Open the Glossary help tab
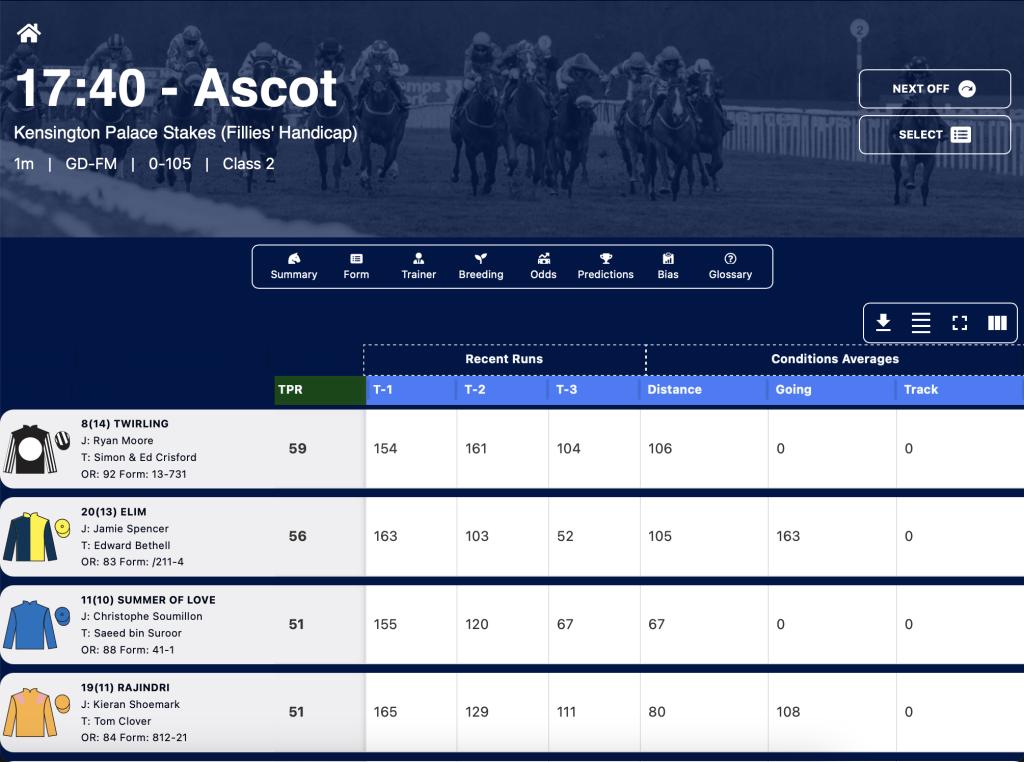Image resolution: width=1024 pixels, height=762 pixels. pos(730,266)
